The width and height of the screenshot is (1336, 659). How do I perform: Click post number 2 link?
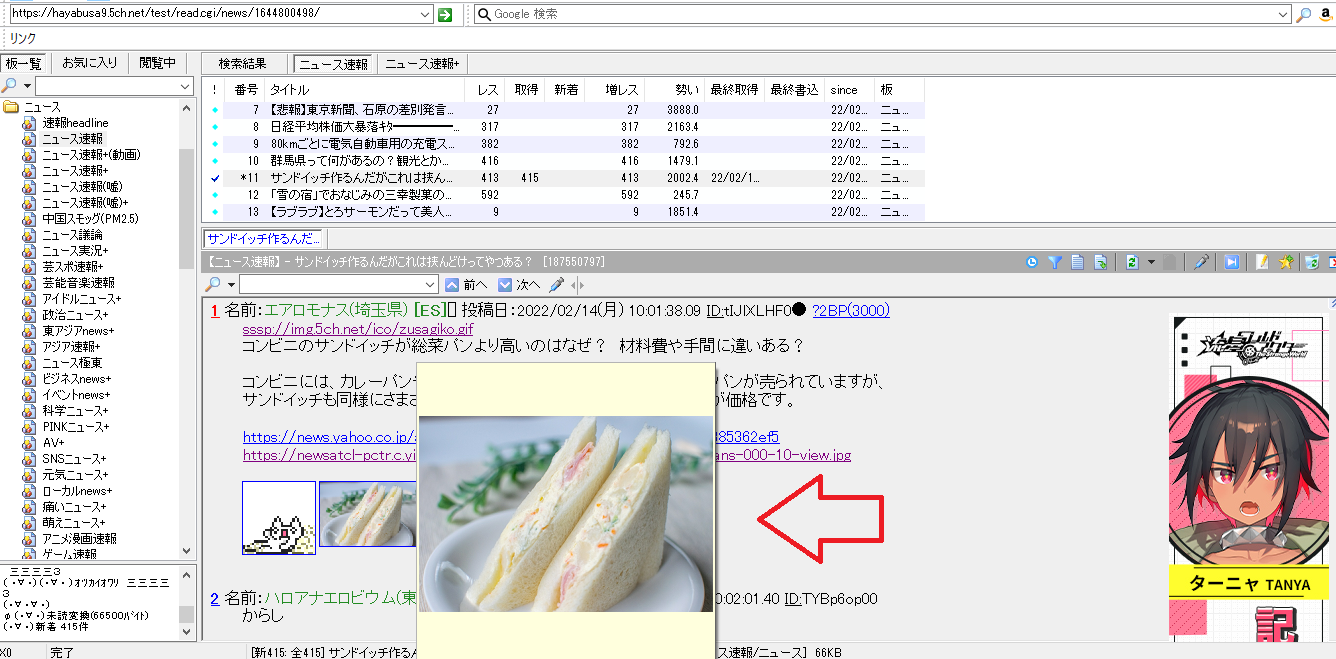point(215,599)
